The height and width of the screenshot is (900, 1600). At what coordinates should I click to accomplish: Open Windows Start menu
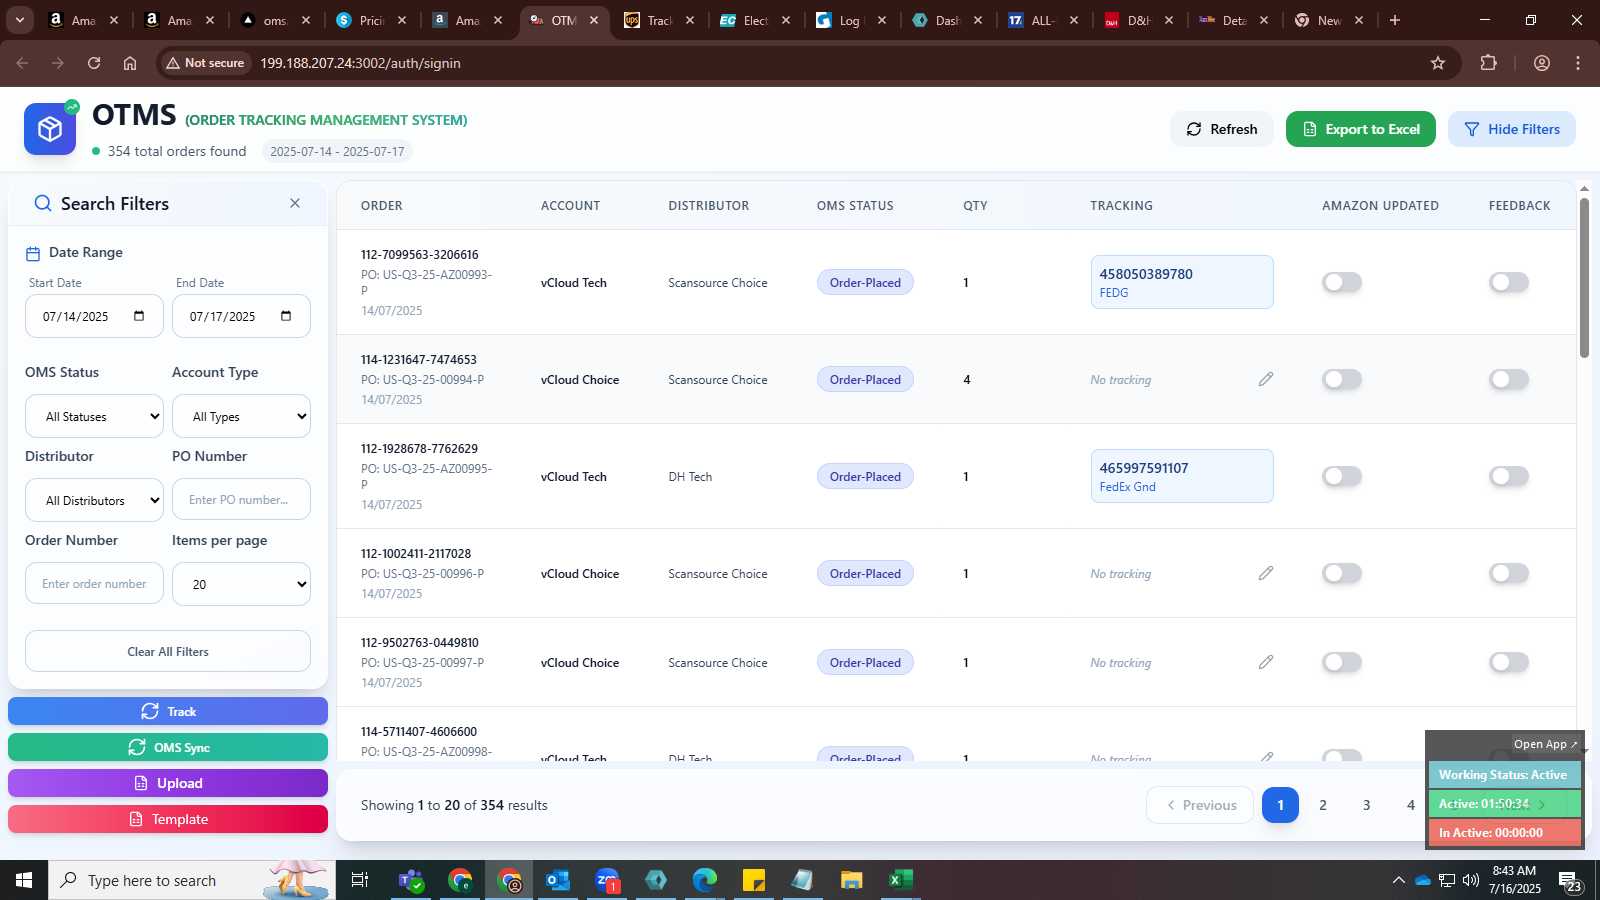[x=24, y=880]
